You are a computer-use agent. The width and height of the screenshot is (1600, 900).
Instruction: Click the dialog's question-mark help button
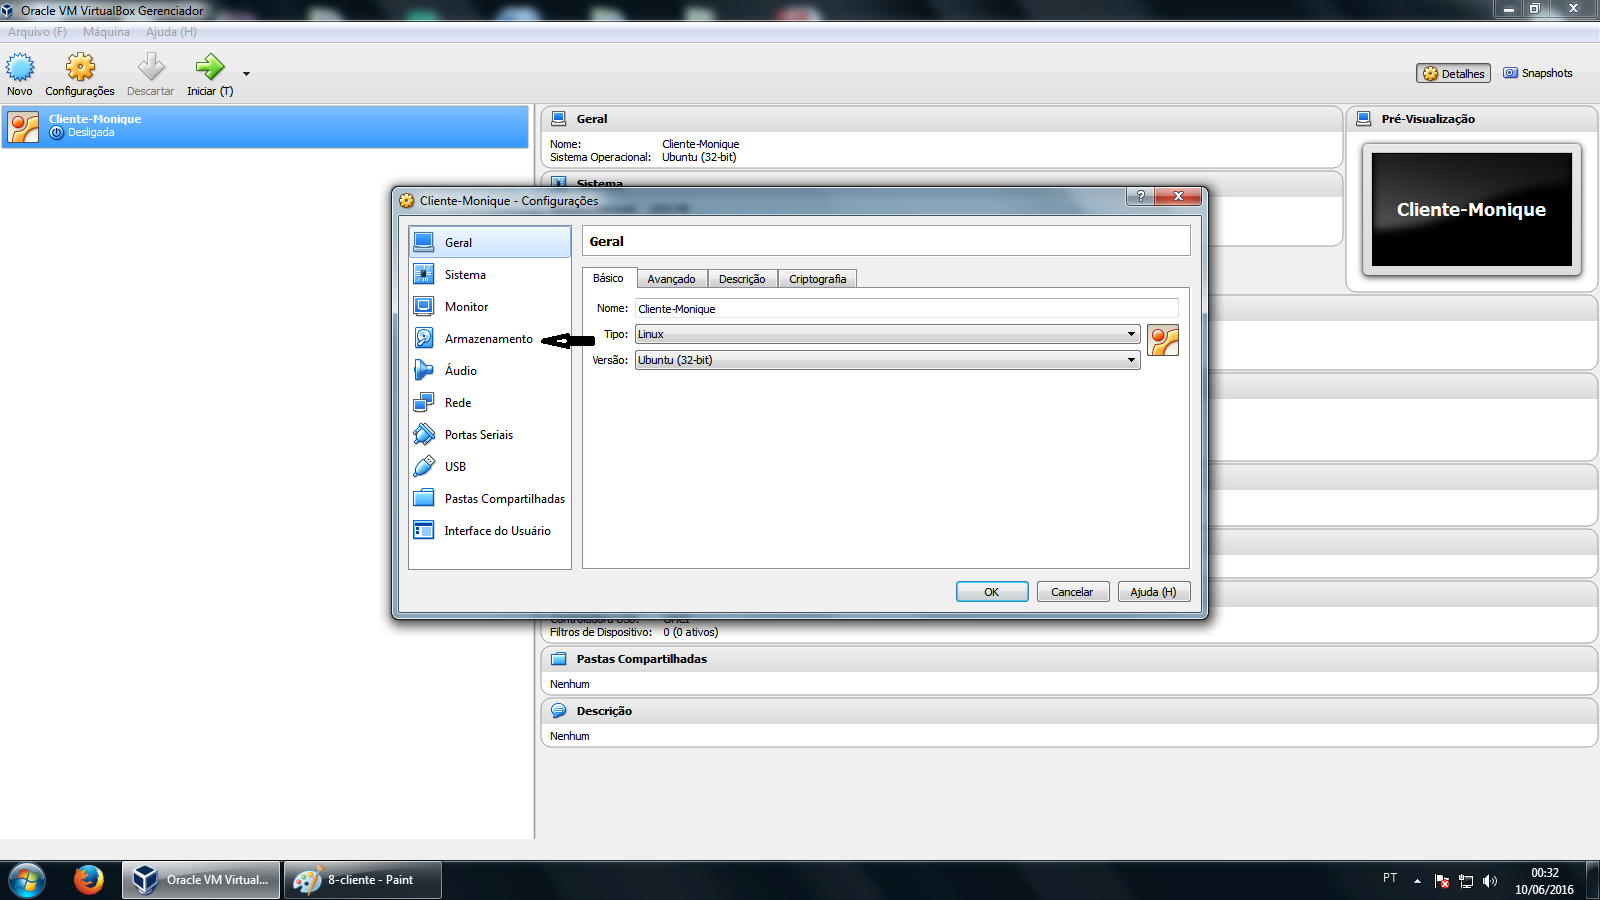pyautogui.click(x=1140, y=196)
